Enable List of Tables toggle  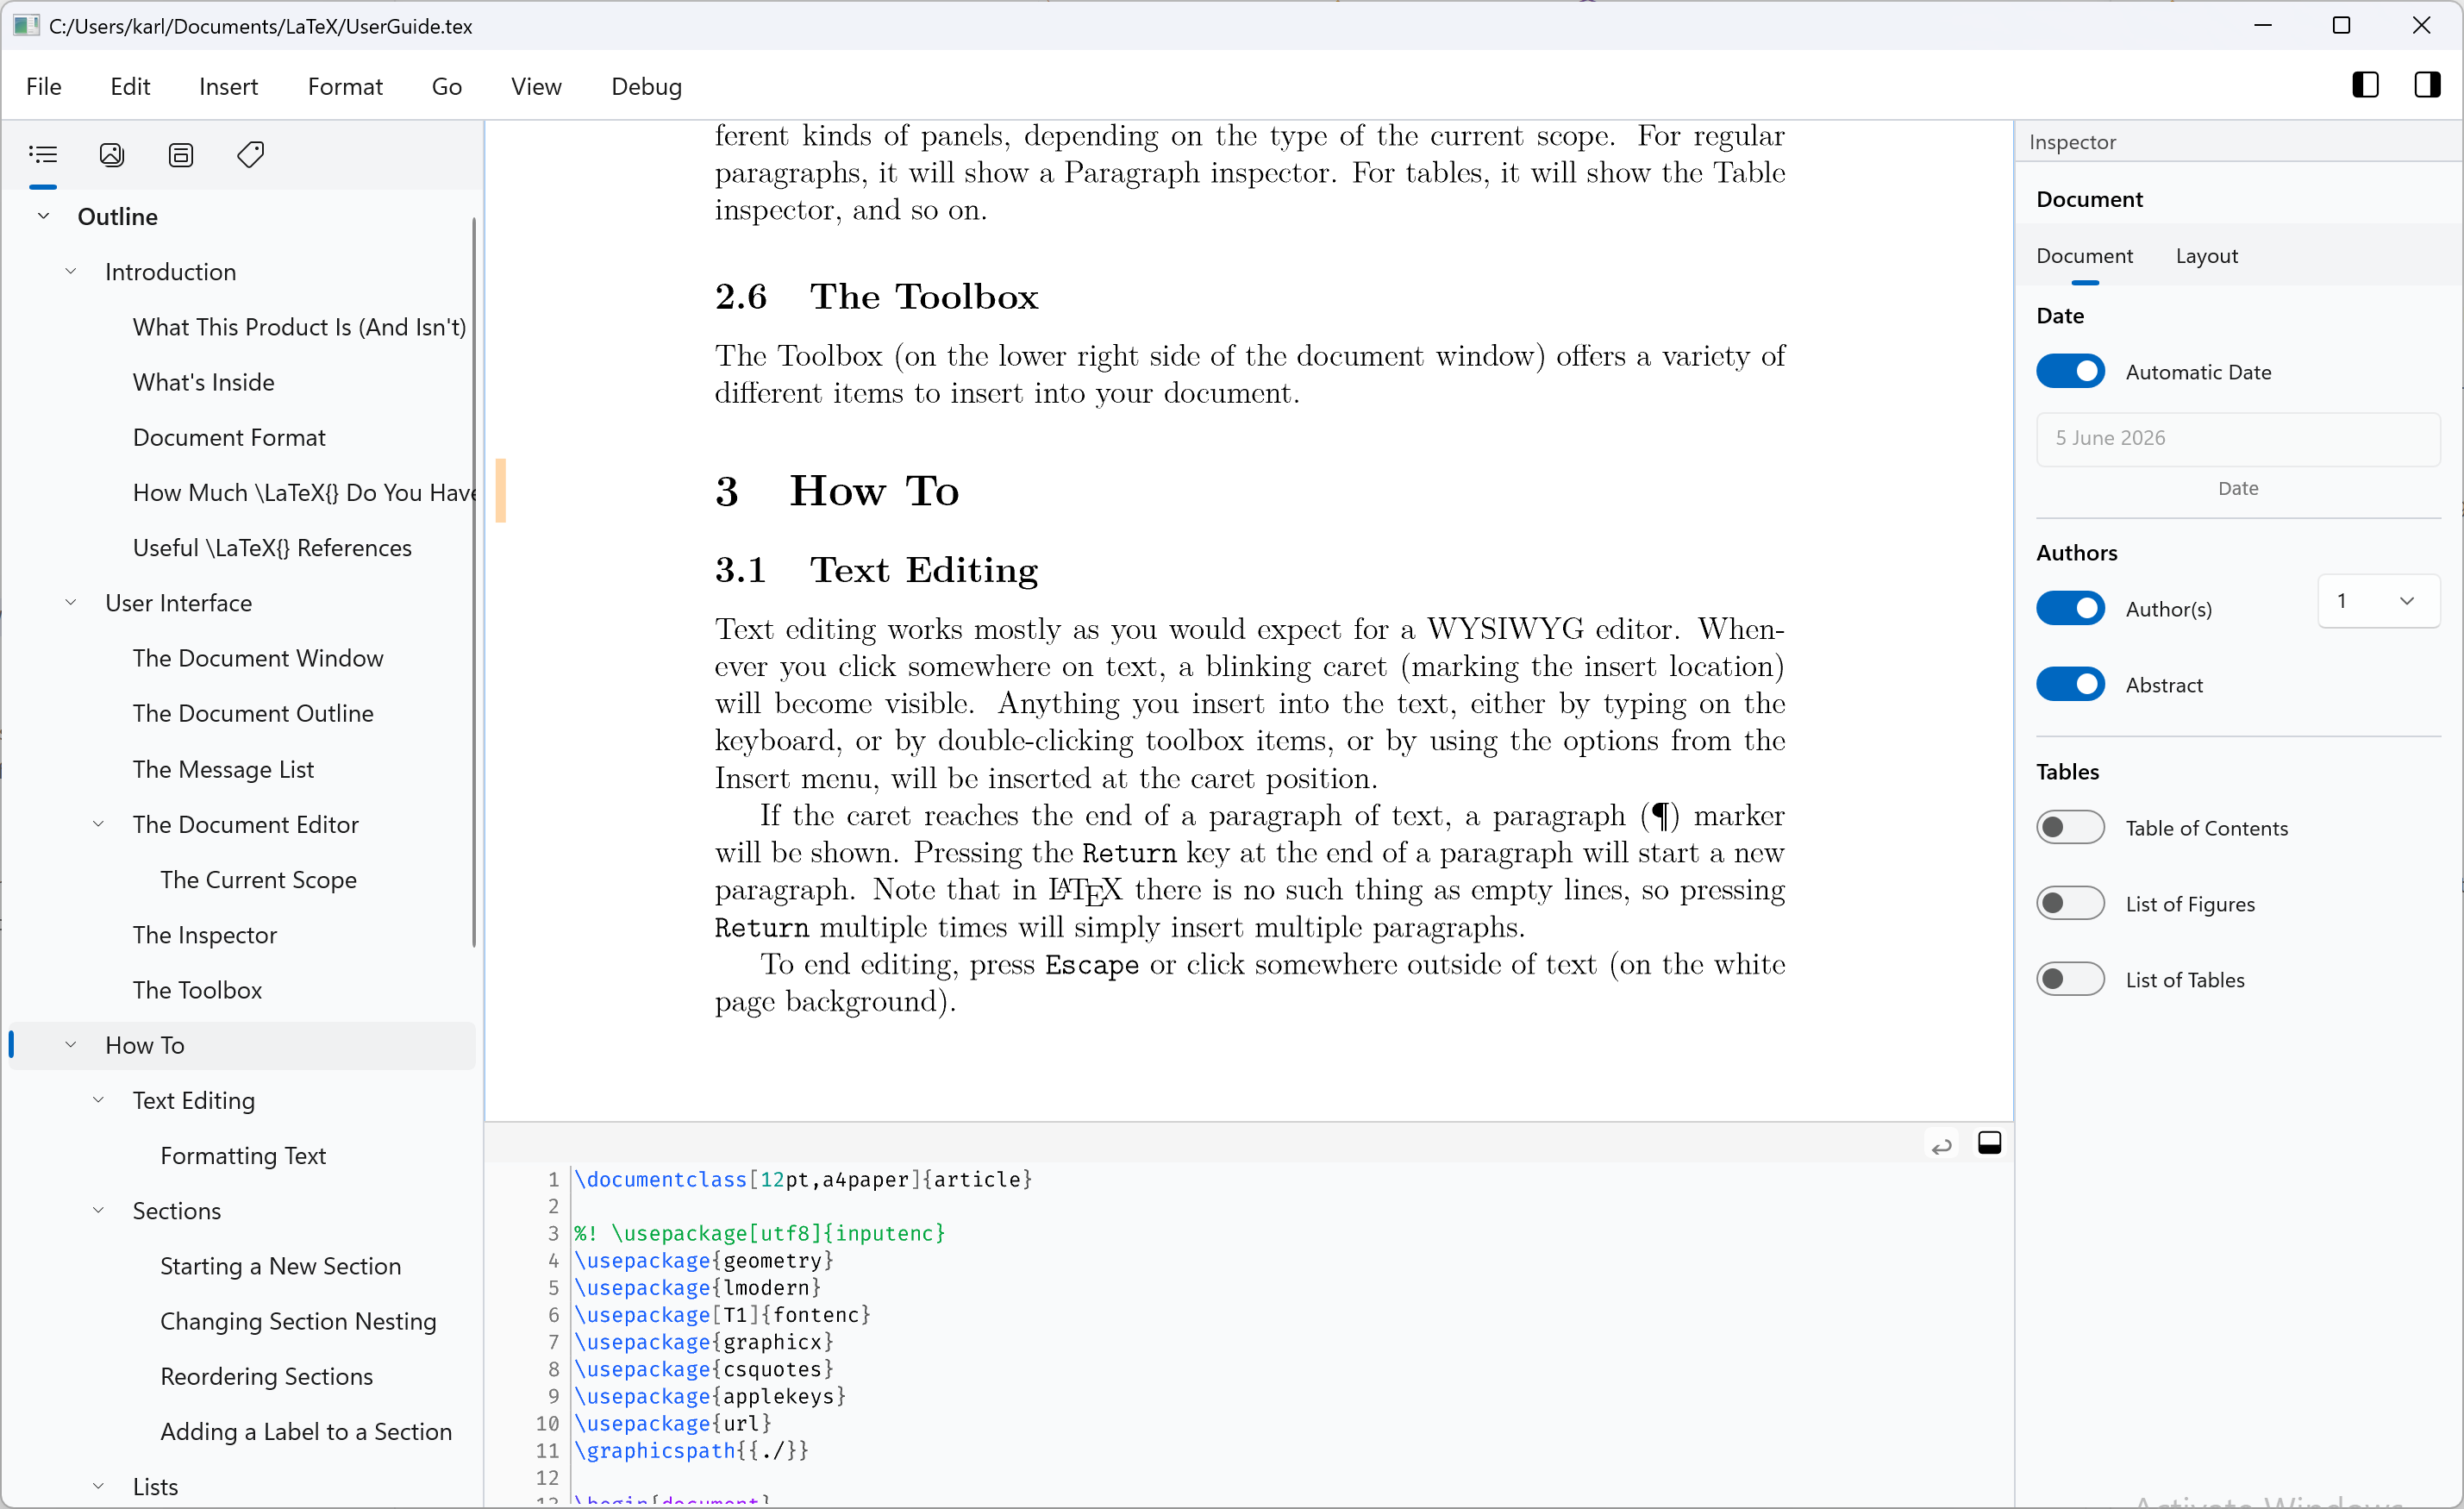(2070, 979)
